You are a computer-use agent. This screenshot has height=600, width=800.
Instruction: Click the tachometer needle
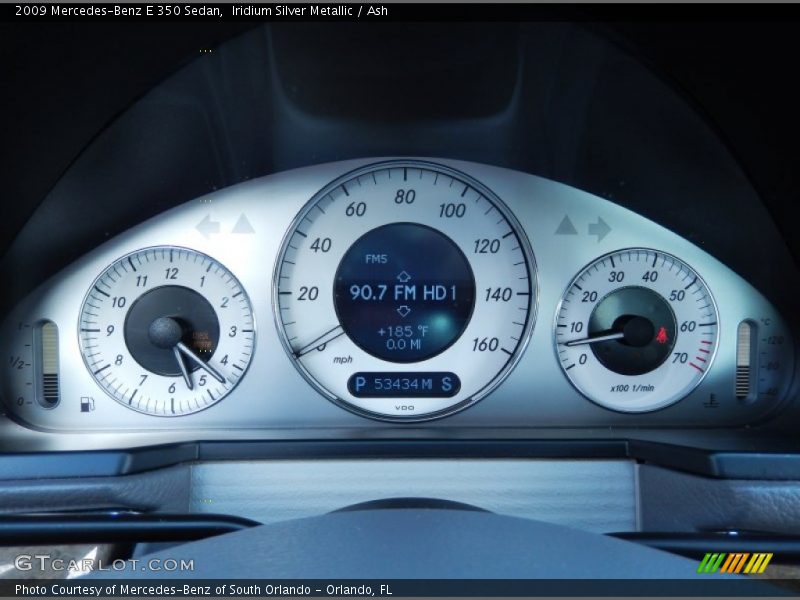click(595, 339)
